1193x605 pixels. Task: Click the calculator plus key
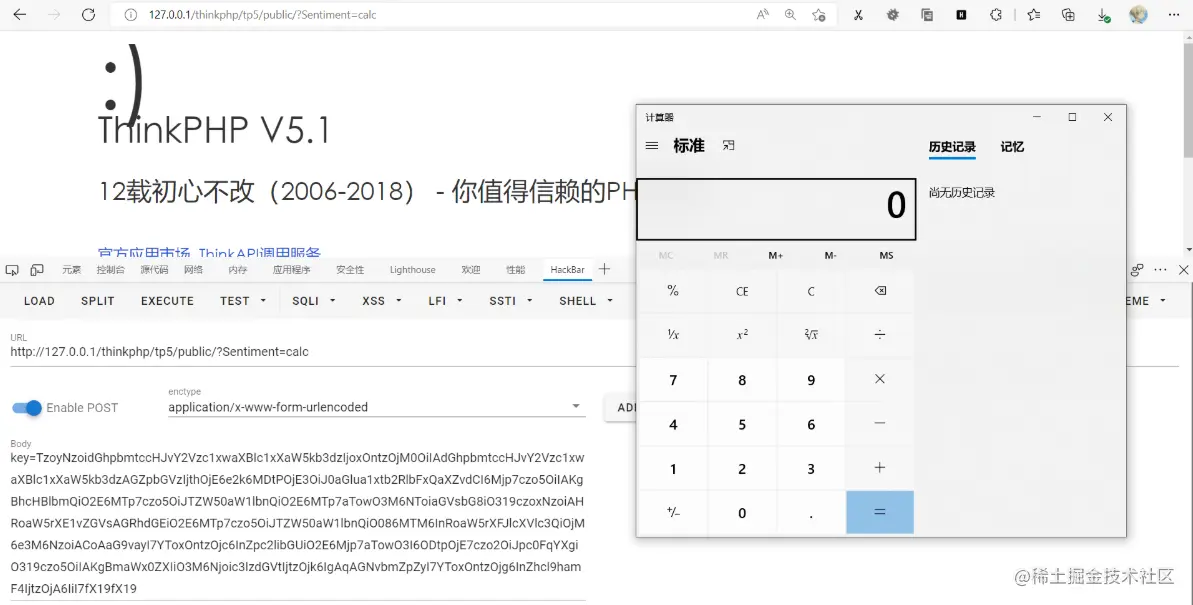pyautogui.click(x=880, y=467)
